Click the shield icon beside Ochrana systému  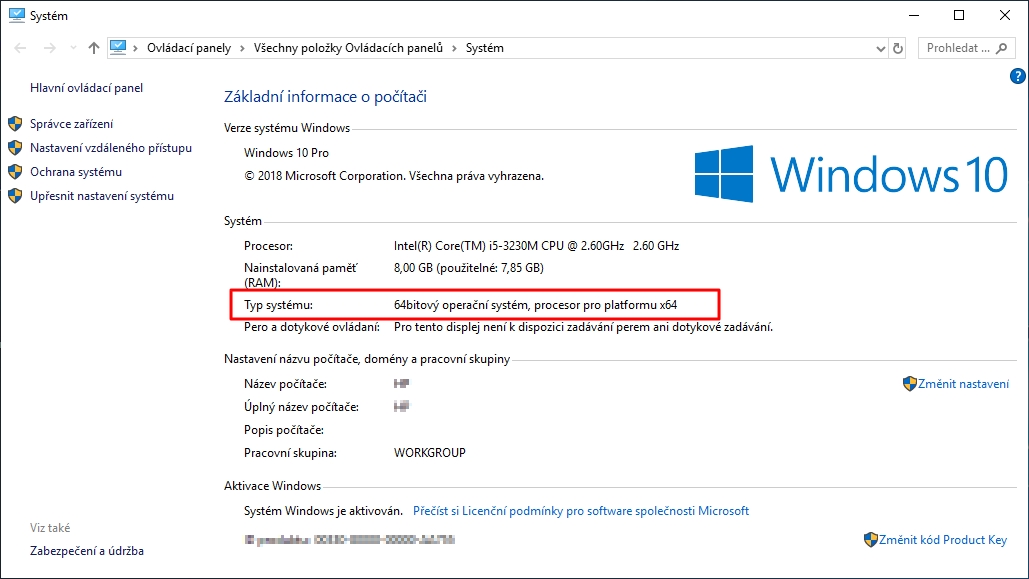(x=15, y=172)
